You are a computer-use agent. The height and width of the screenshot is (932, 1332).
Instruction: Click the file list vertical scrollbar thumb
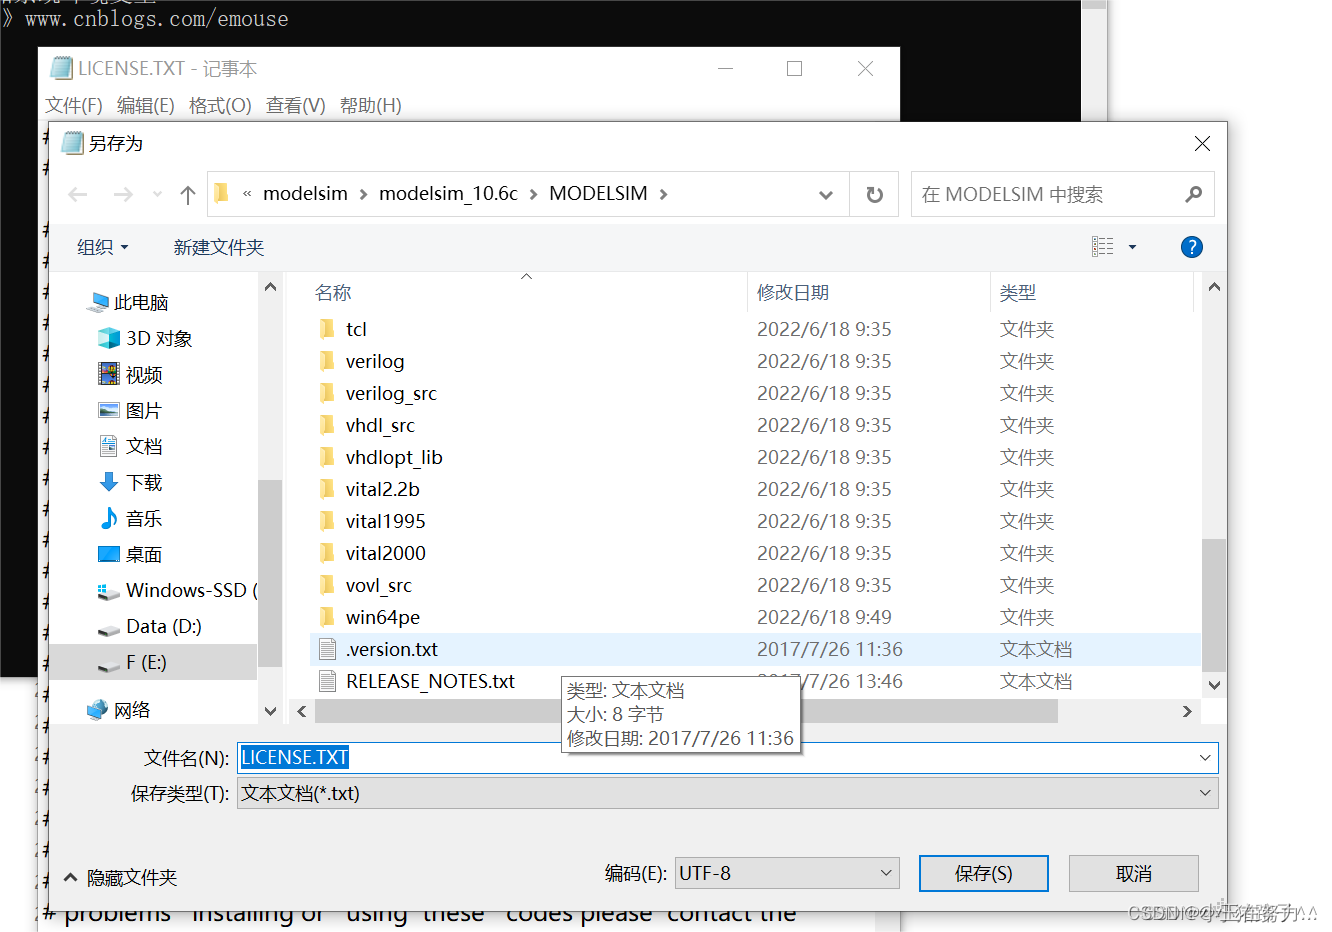coord(1213,605)
